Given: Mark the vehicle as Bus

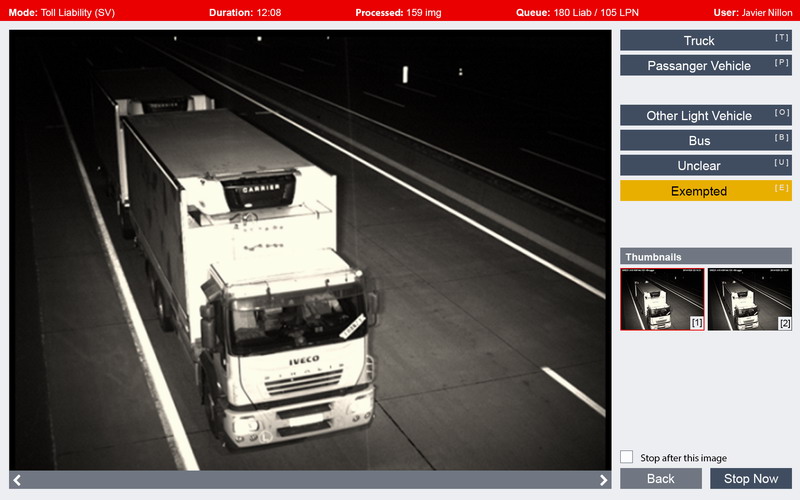Looking at the screenshot, I should tap(706, 140).
